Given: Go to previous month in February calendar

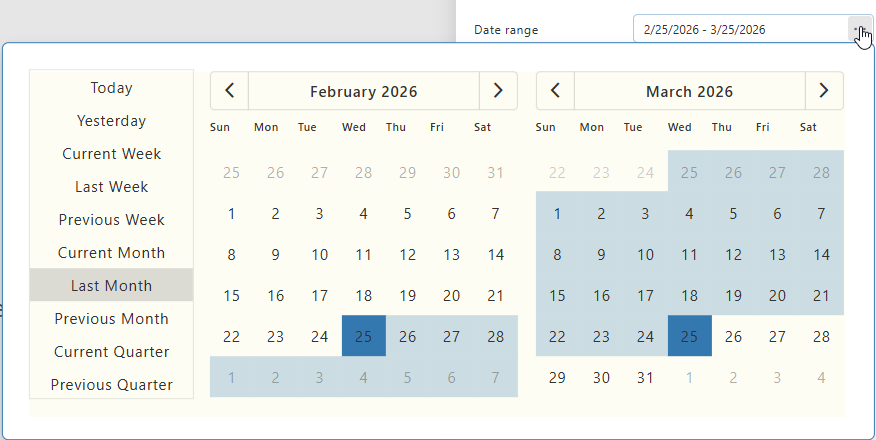Looking at the screenshot, I should [229, 91].
